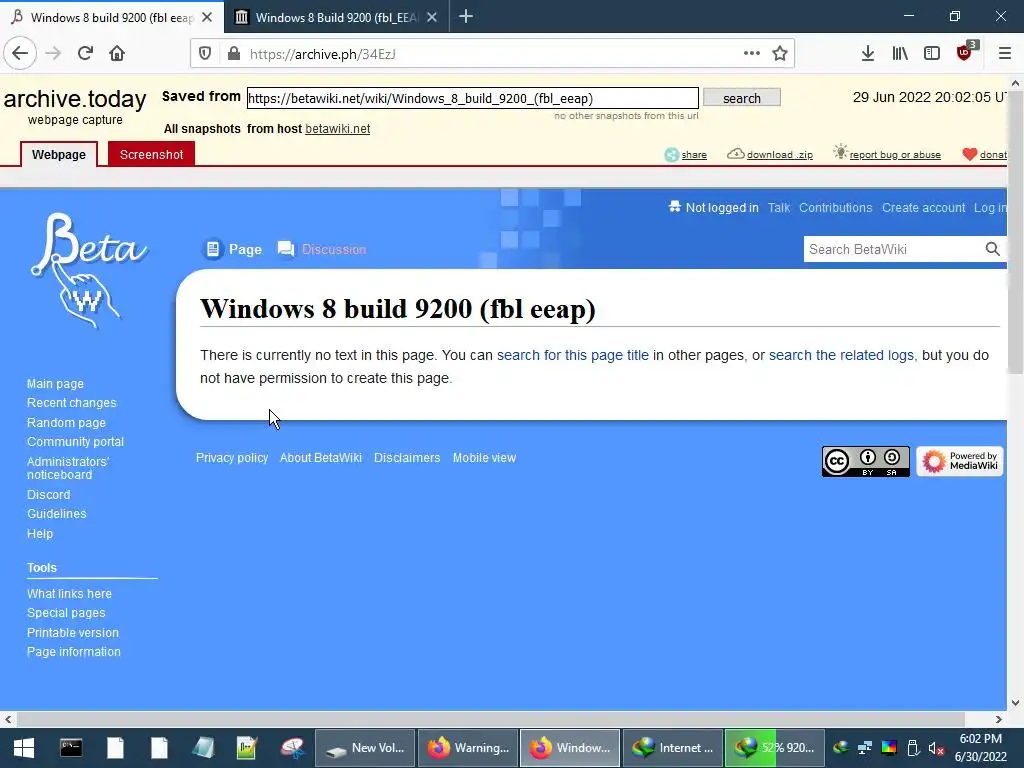Image resolution: width=1024 pixels, height=768 pixels.
Task: Click the archive.today Saved from URL box
Action: [472, 98]
